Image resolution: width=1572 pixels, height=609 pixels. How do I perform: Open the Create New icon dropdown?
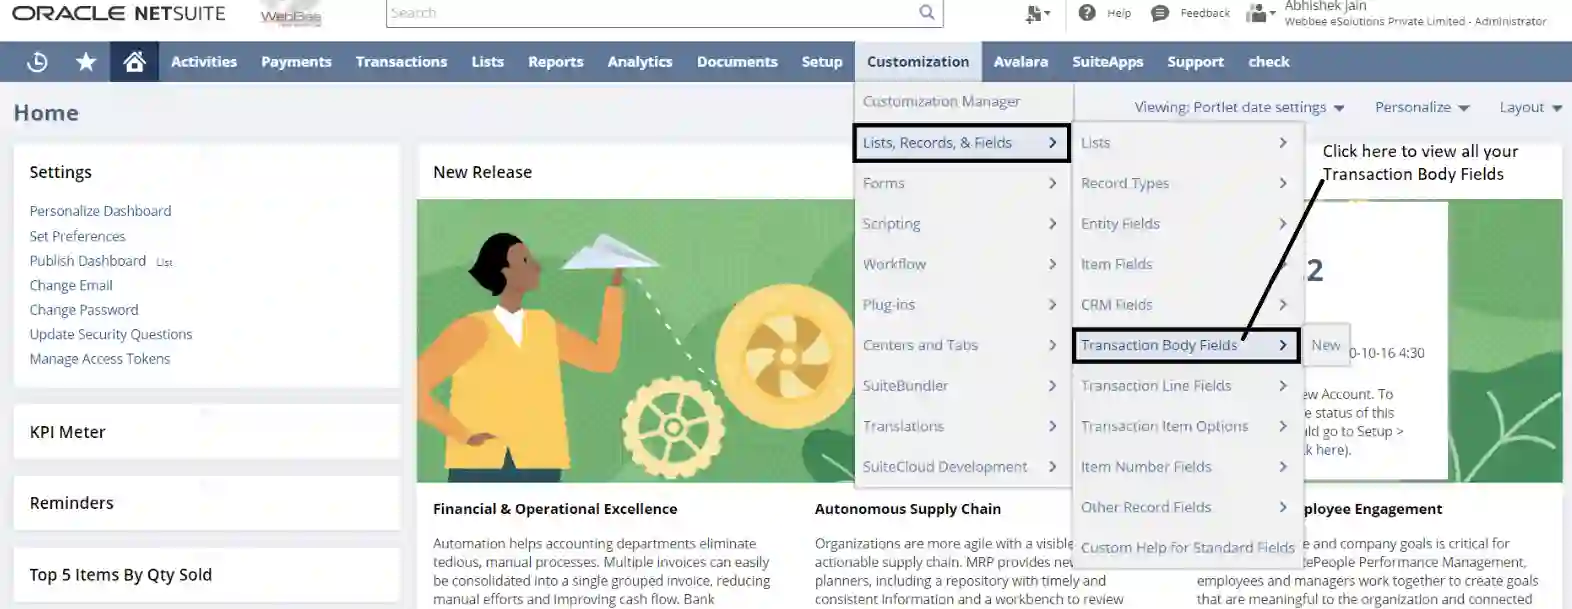[1038, 13]
